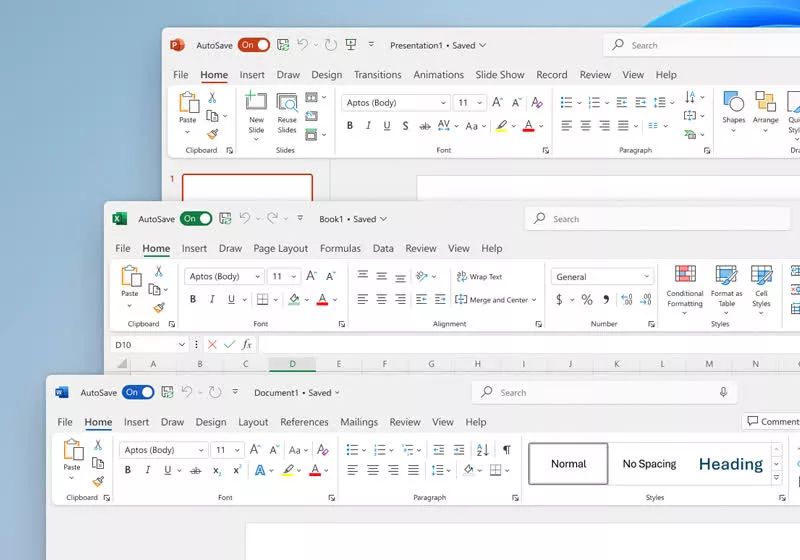Expand Name Box dropdown showing D10
This screenshot has height=560, width=800.
(x=182, y=345)
